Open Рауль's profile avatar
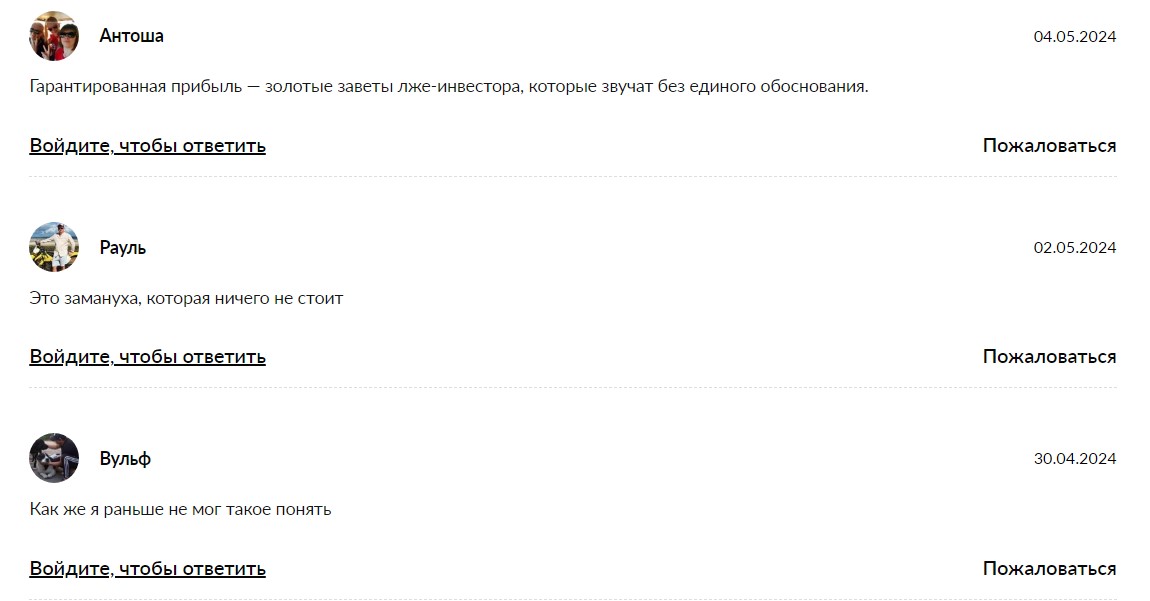Image resolution: width=1150 pixels, height=601 pixels. coord(54,247)
